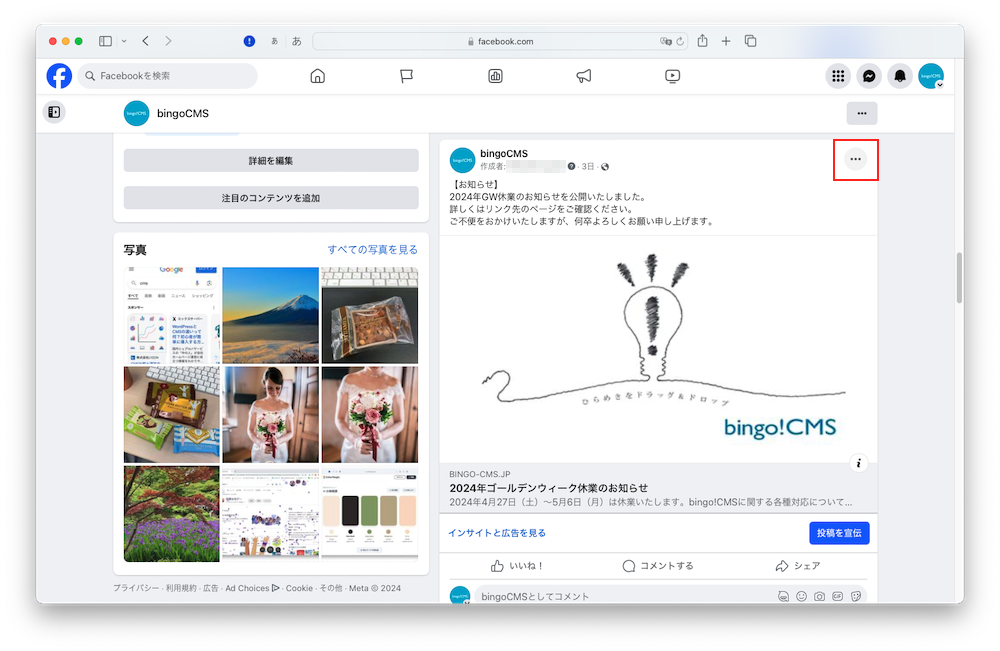Expand Safari sidebar dropdown chevron
Image resolution: width=1000 pixels, height=651 pixels.
124,41
